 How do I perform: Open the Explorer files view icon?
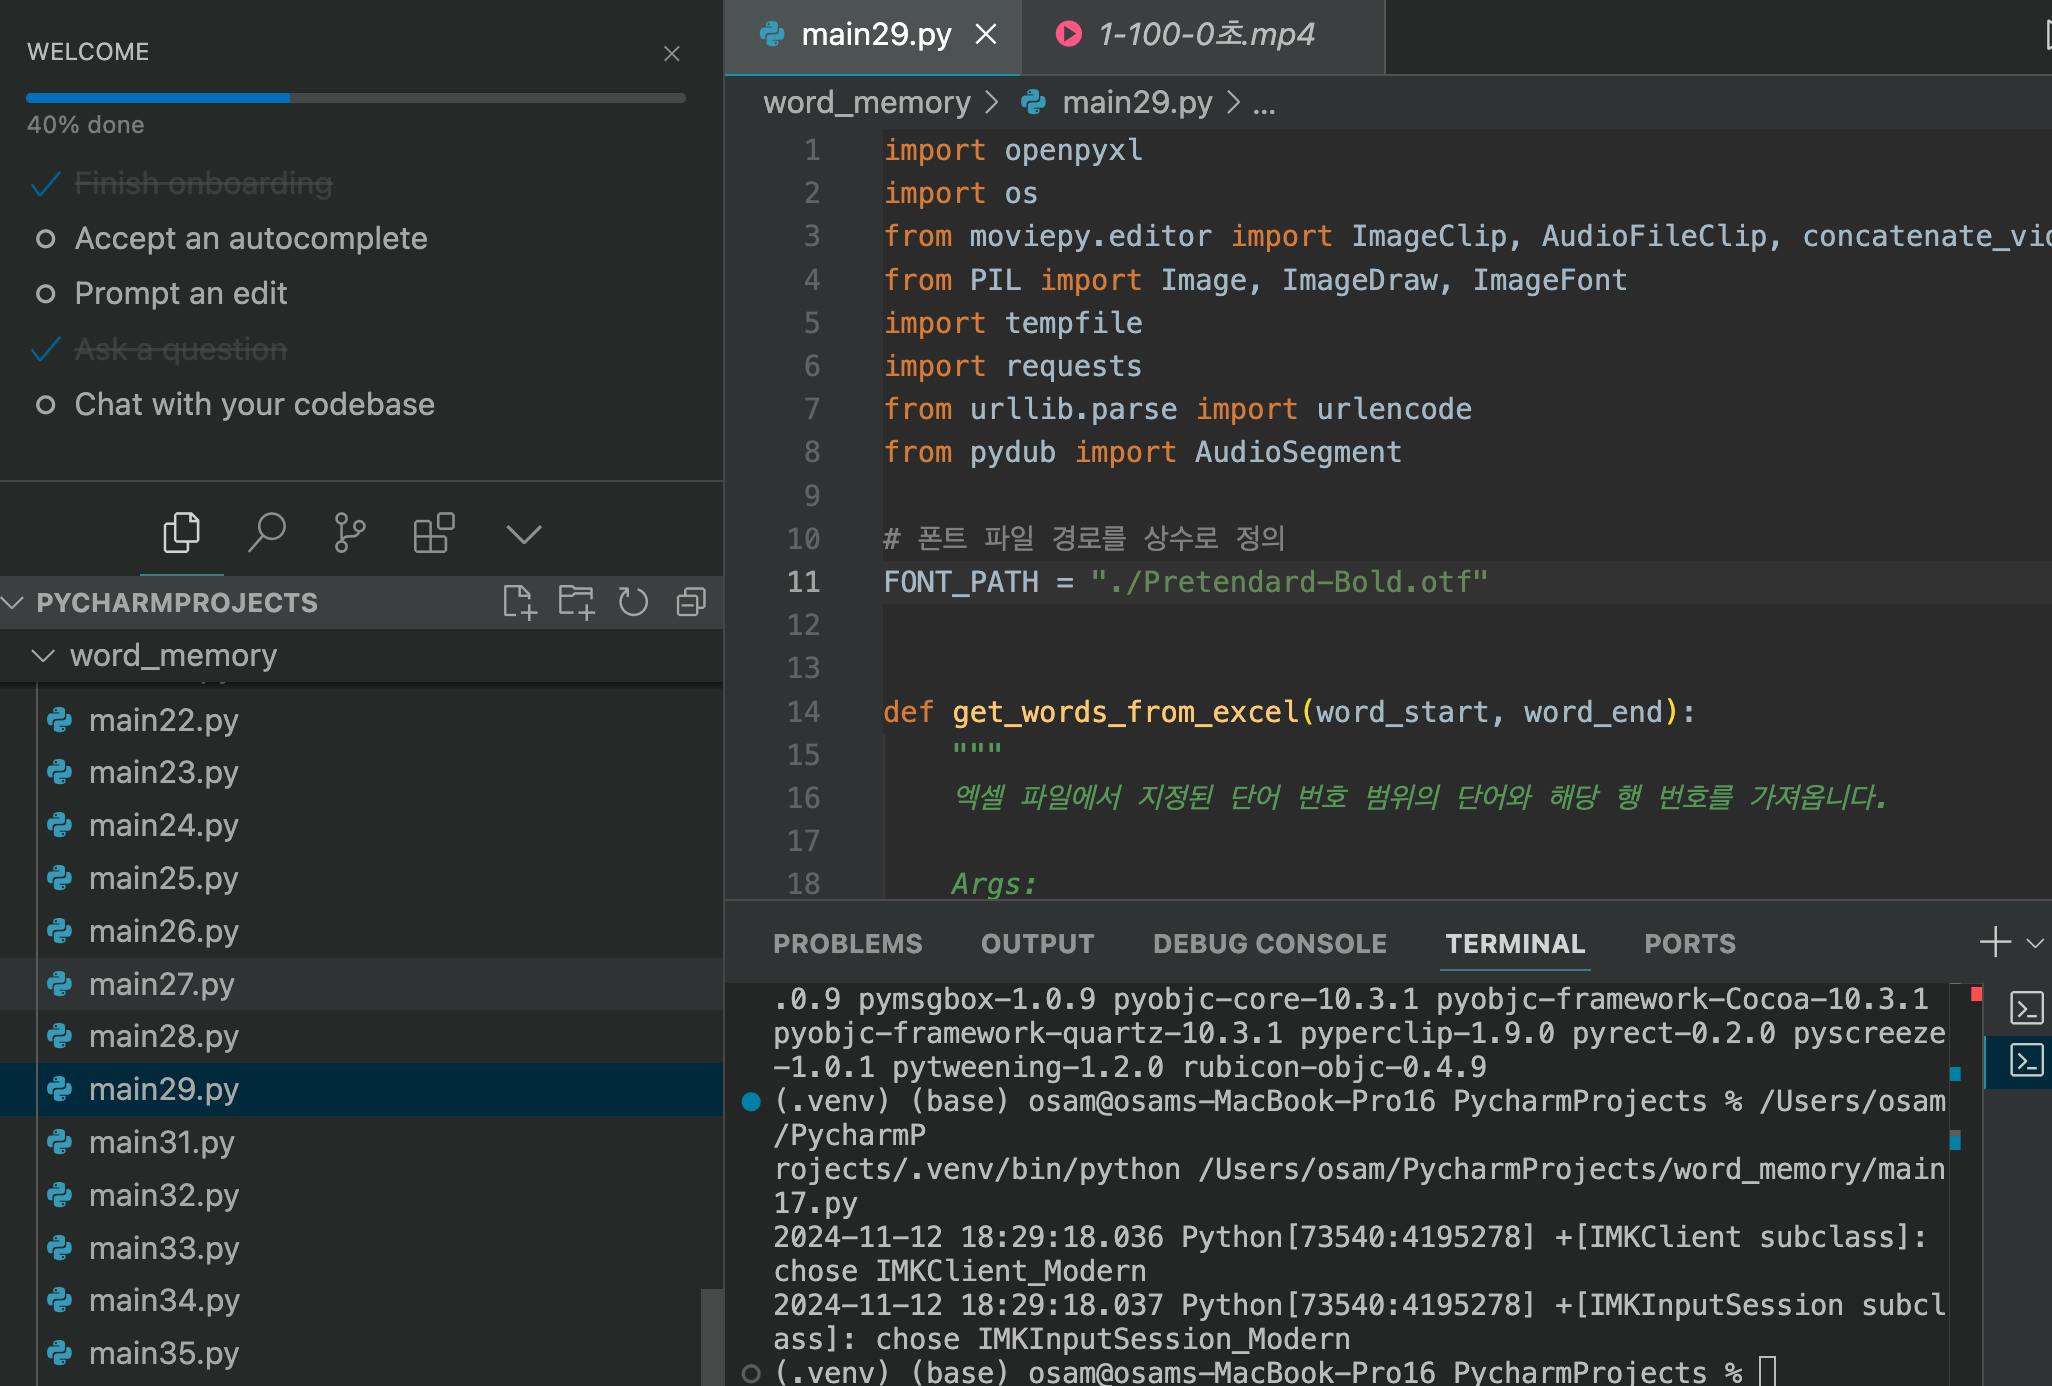[181, 533]
